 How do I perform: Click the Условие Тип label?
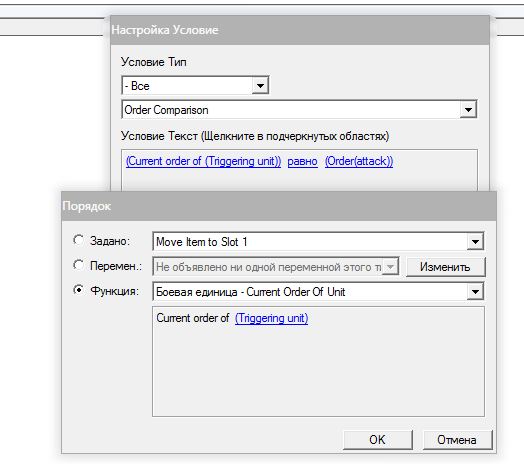click(154, 62)
